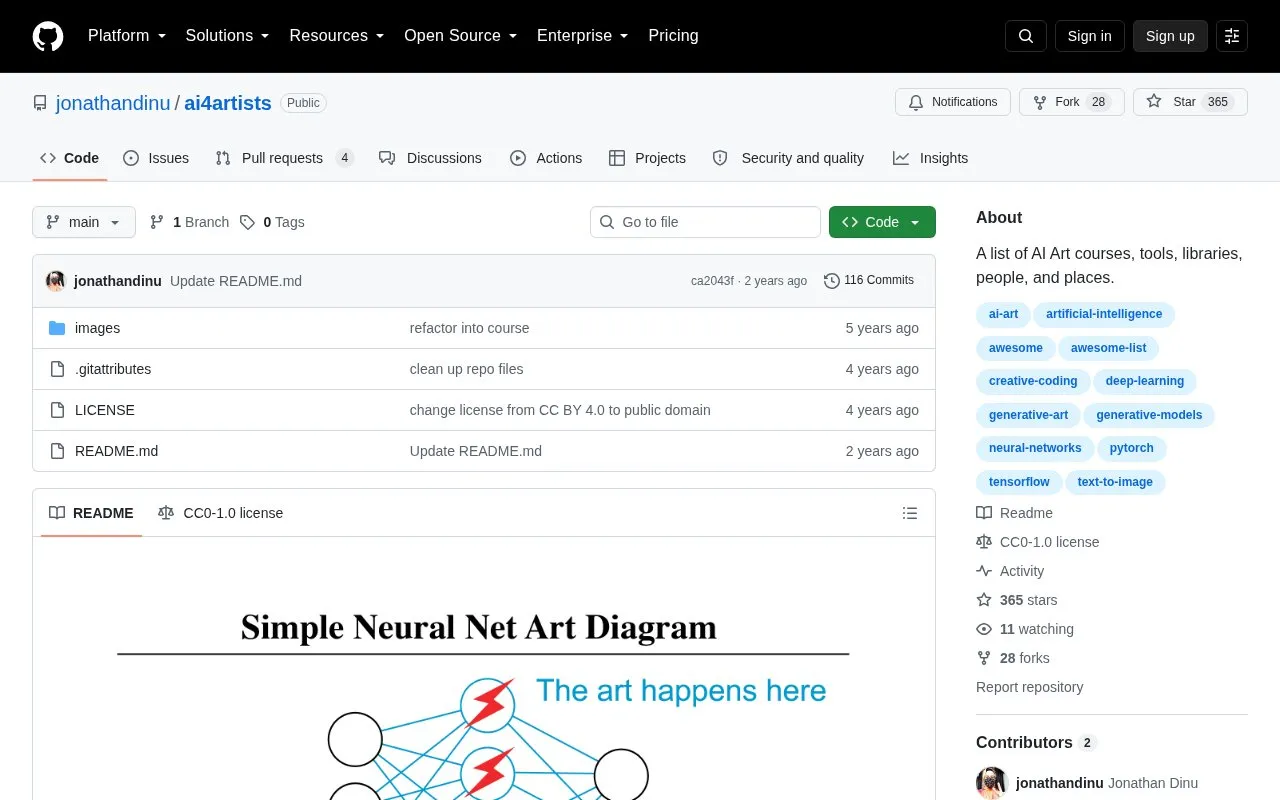Click the LICENSE file icon
This screenshot has width=1280, height=800.
coord(57,410)
